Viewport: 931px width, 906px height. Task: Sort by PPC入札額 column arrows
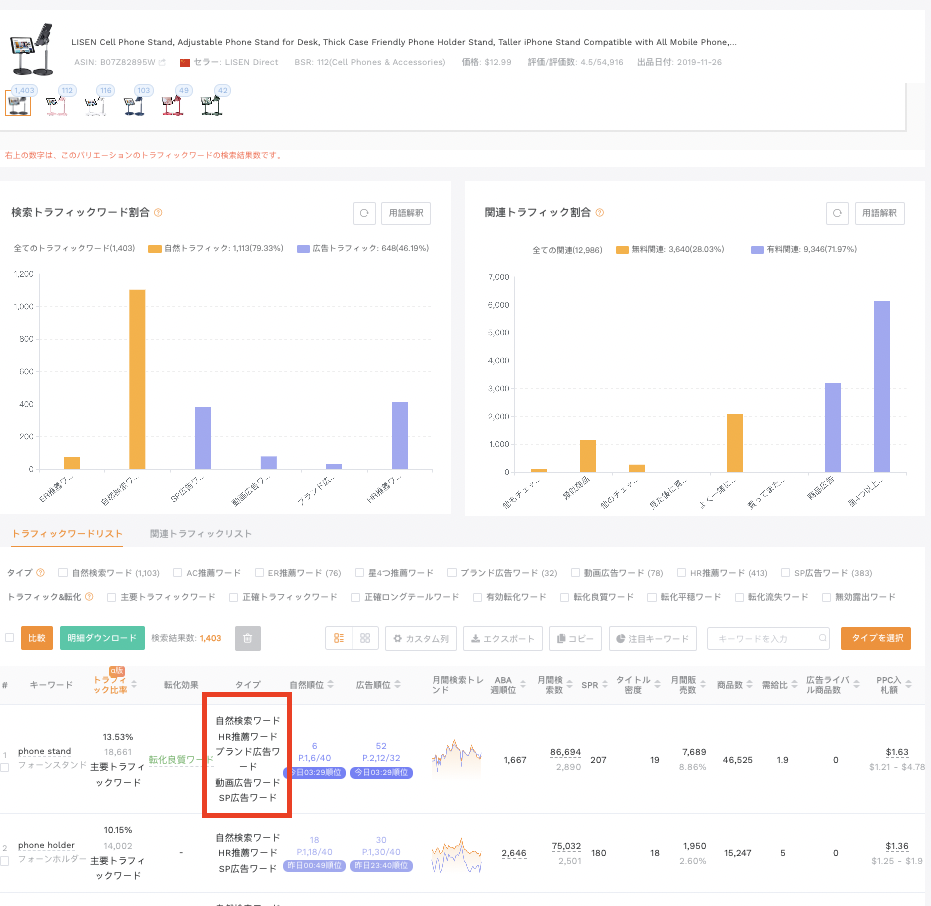coord(908,685)
